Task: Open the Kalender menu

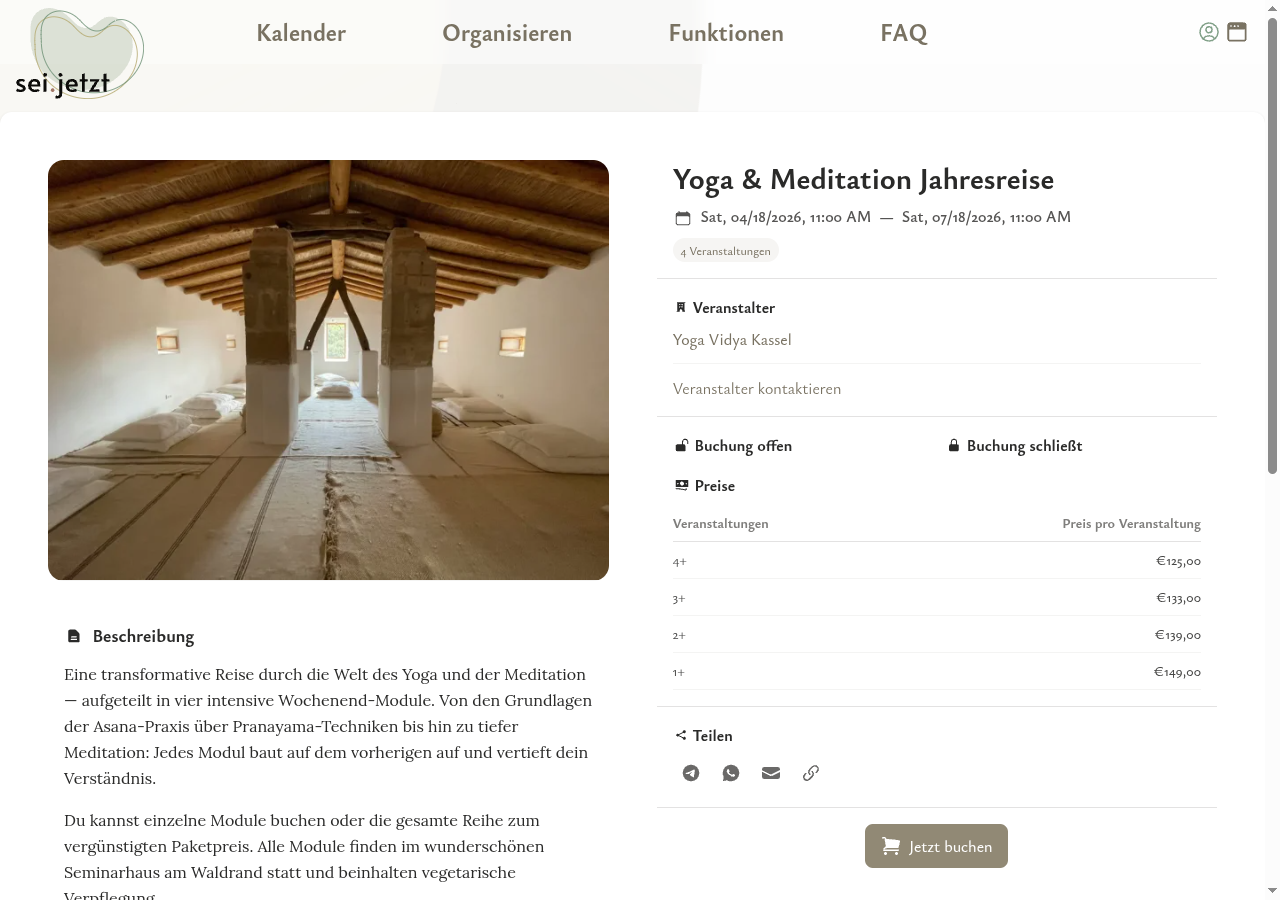Action: pos(301,33)
